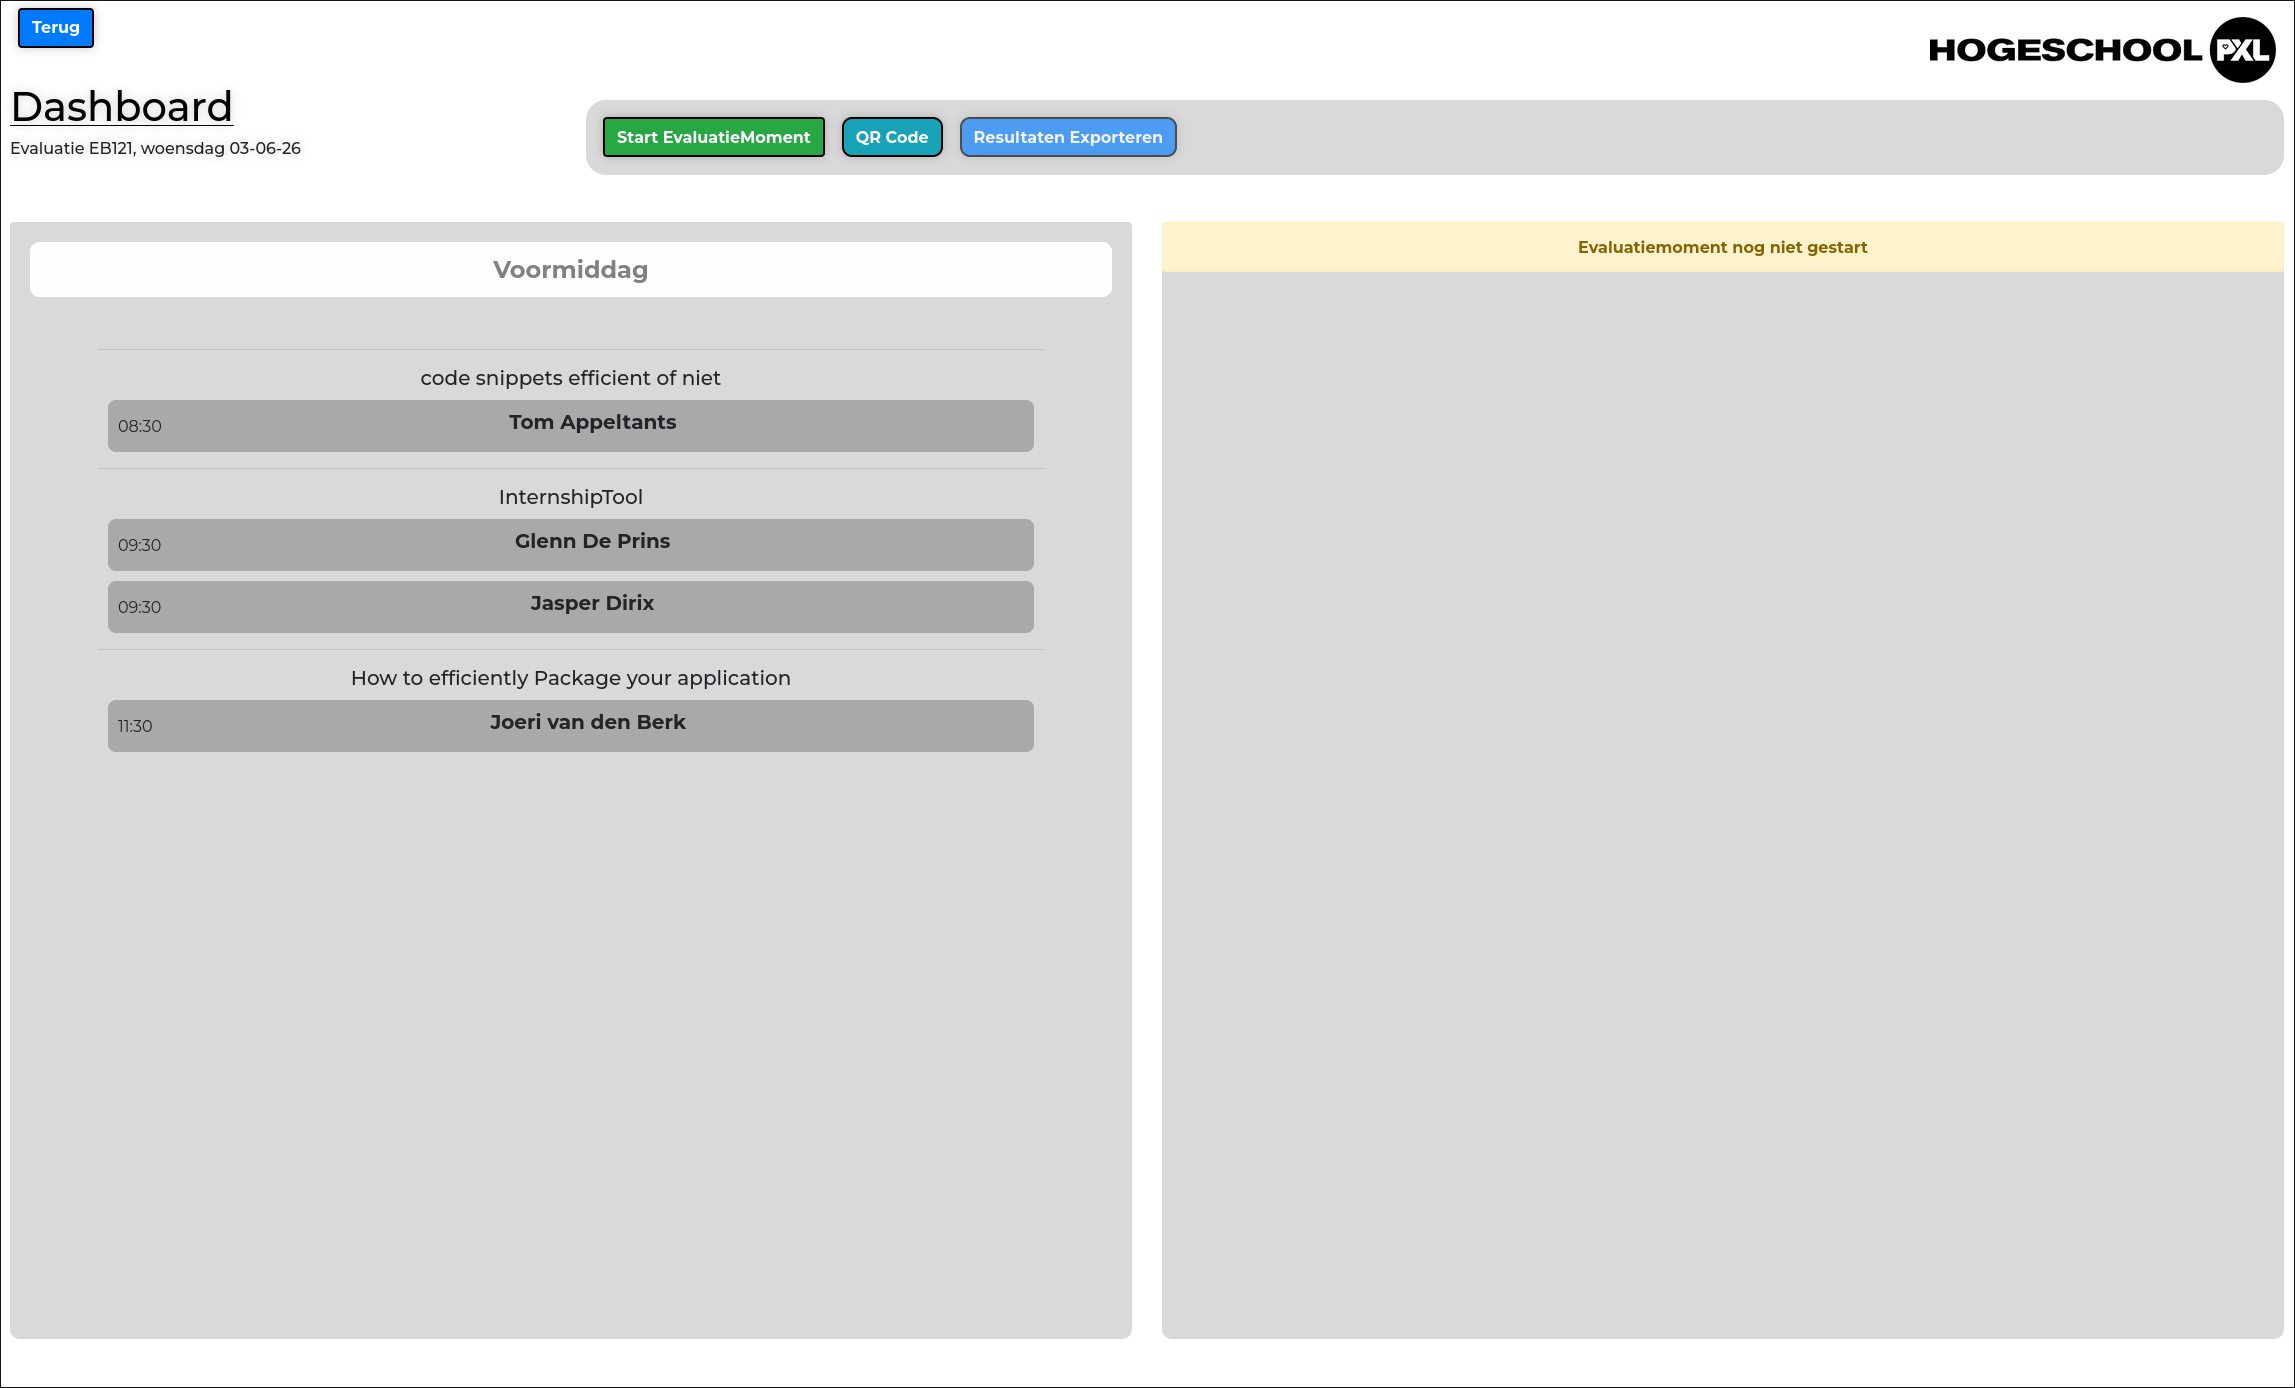Viewport: 2295px width, 1388px height.
Task: Click the code snippets efficient of niet title
Action: click(x=570, y=378)
